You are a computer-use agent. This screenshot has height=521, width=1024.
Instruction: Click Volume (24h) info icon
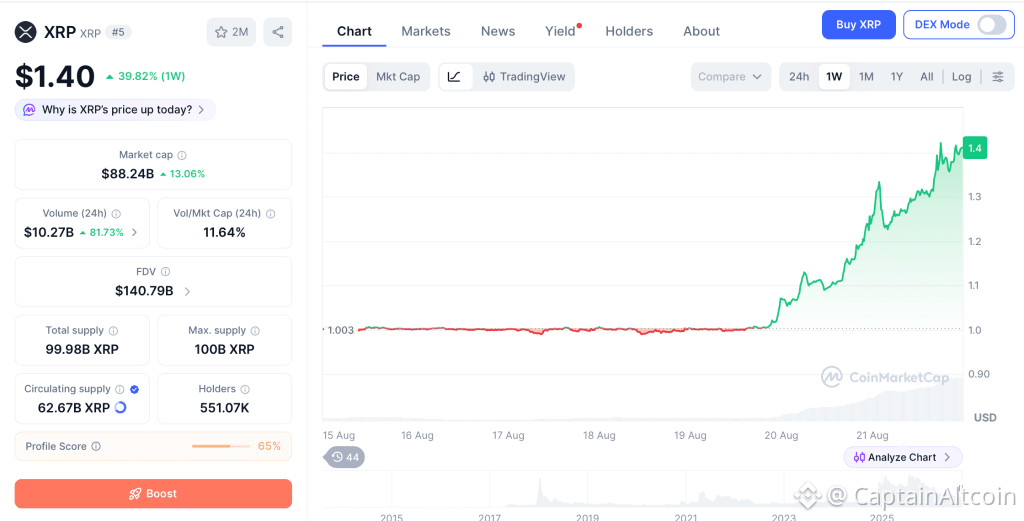(x=116, y=213)
